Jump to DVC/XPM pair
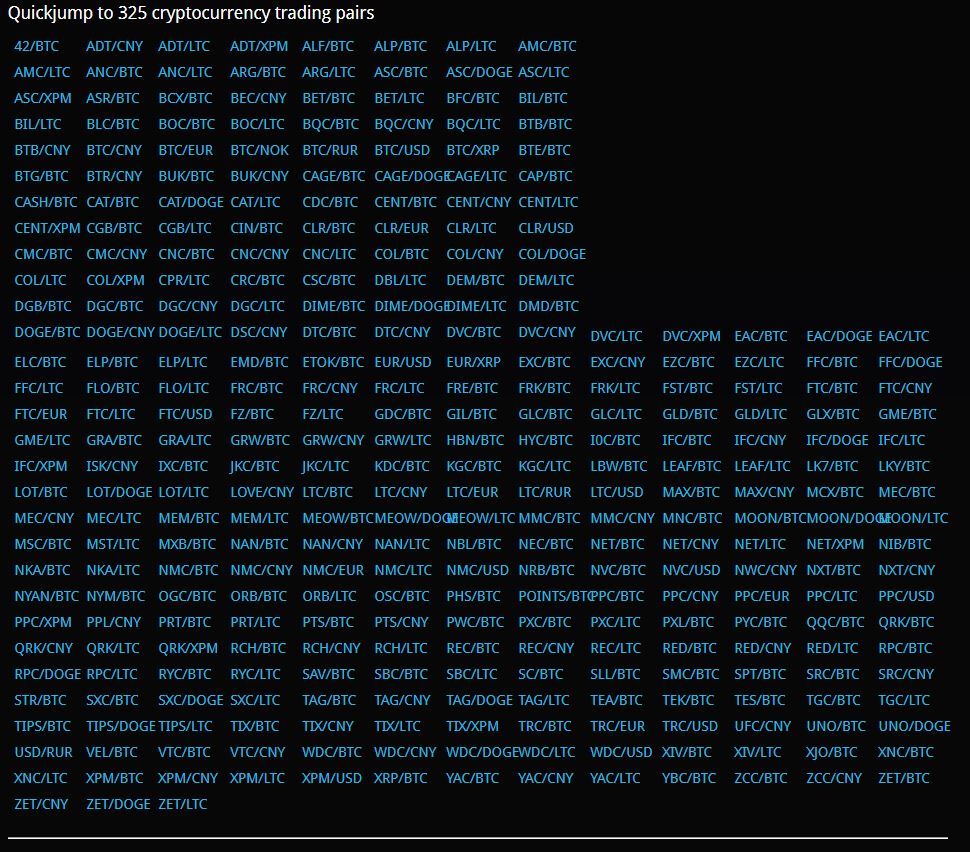 [x=691, y=337]
